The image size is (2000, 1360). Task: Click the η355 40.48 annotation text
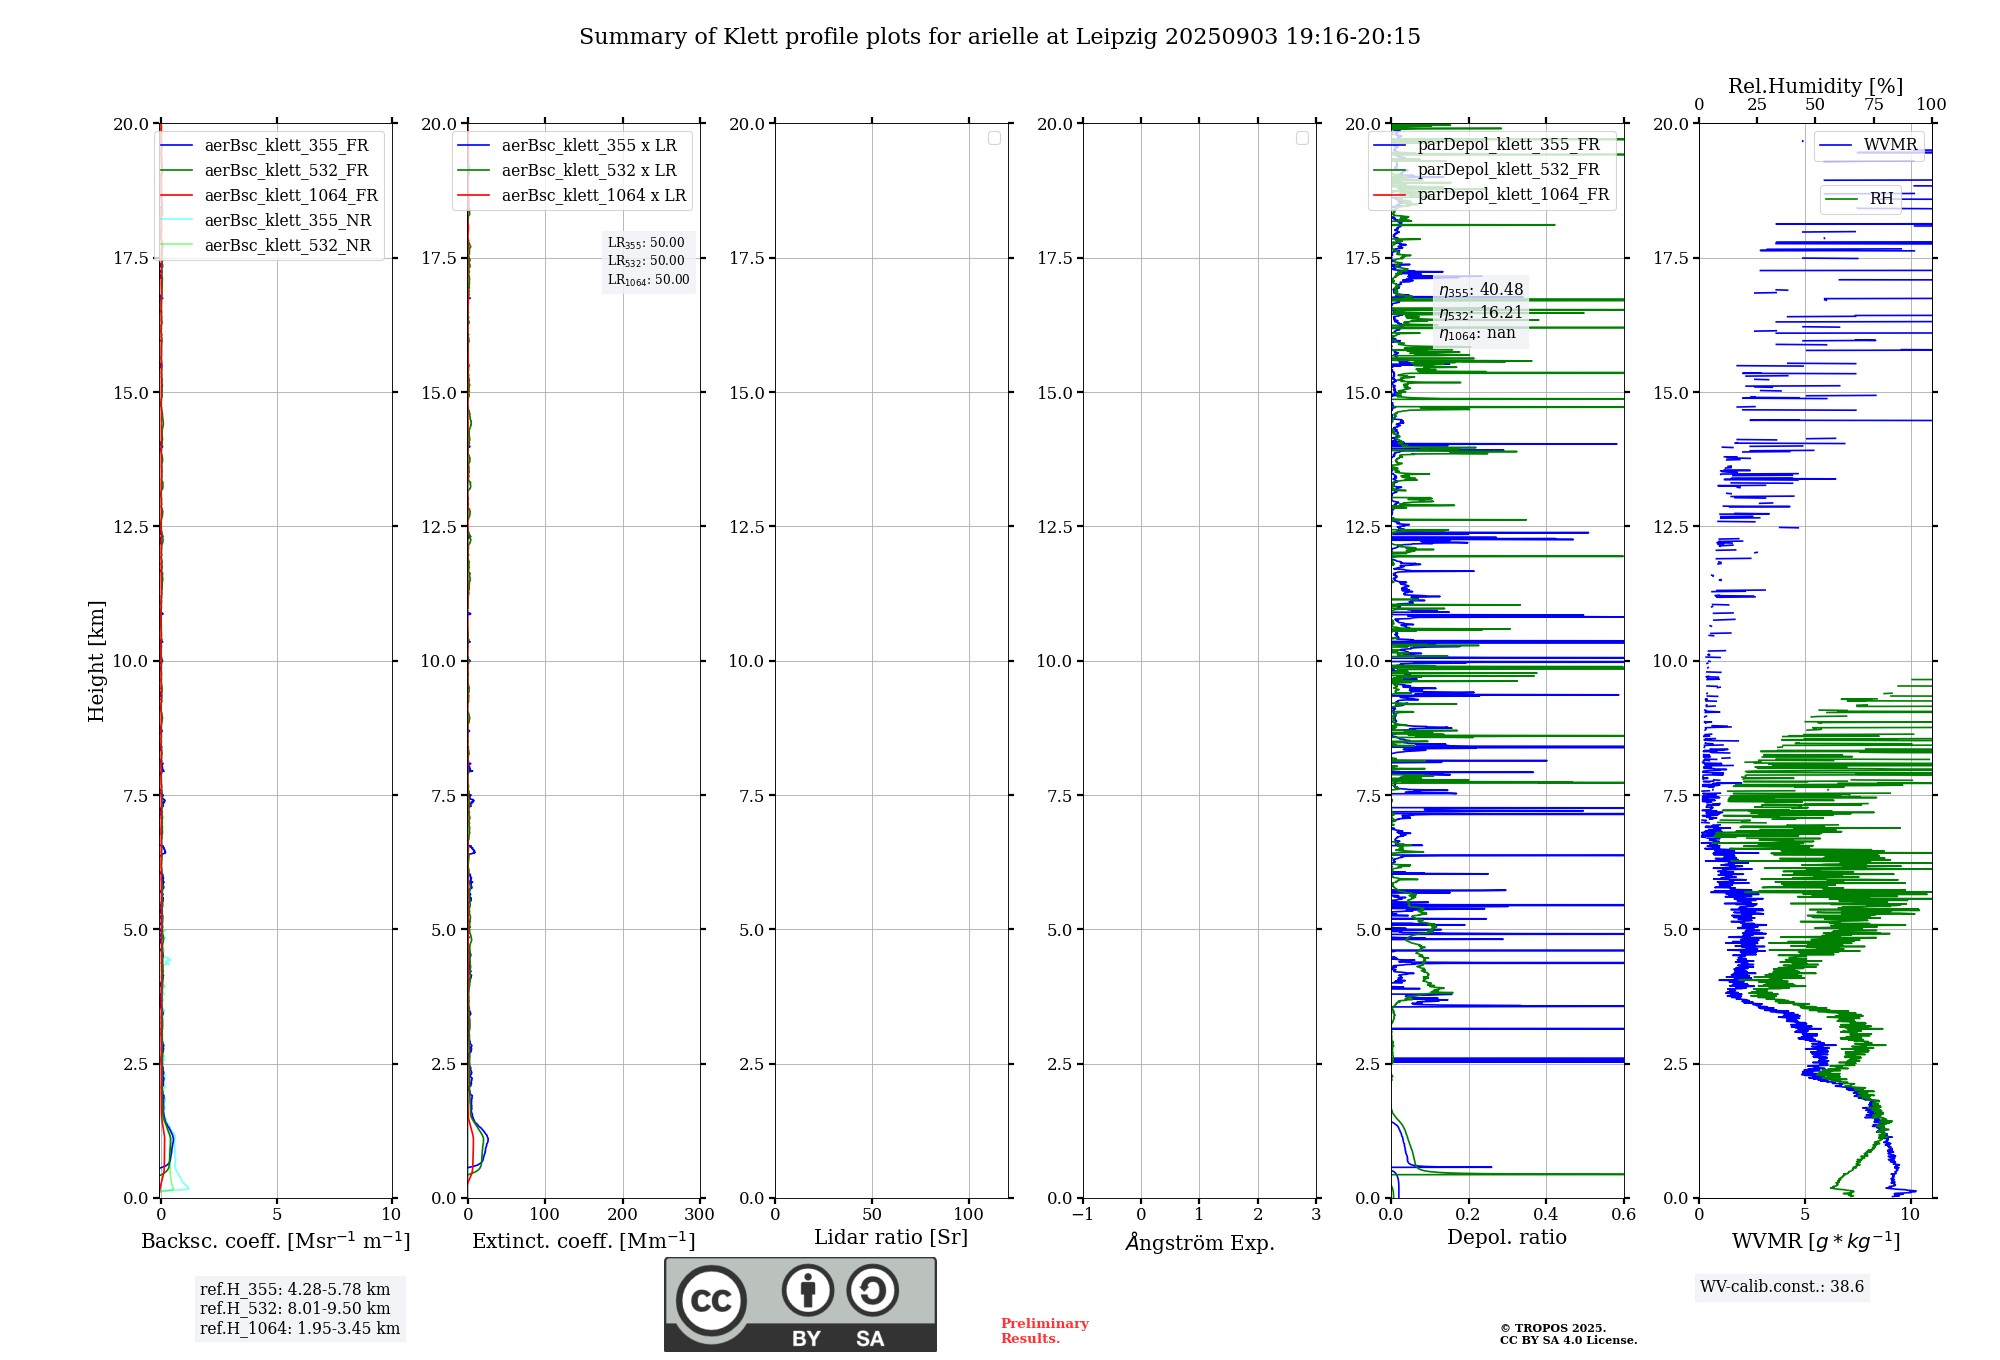pos(1481,290)
